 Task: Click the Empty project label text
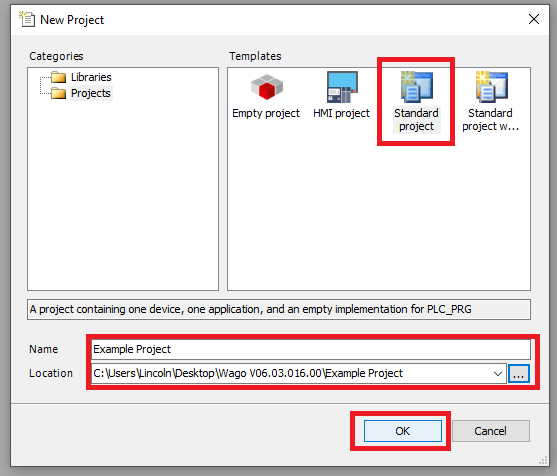(266, 113)
